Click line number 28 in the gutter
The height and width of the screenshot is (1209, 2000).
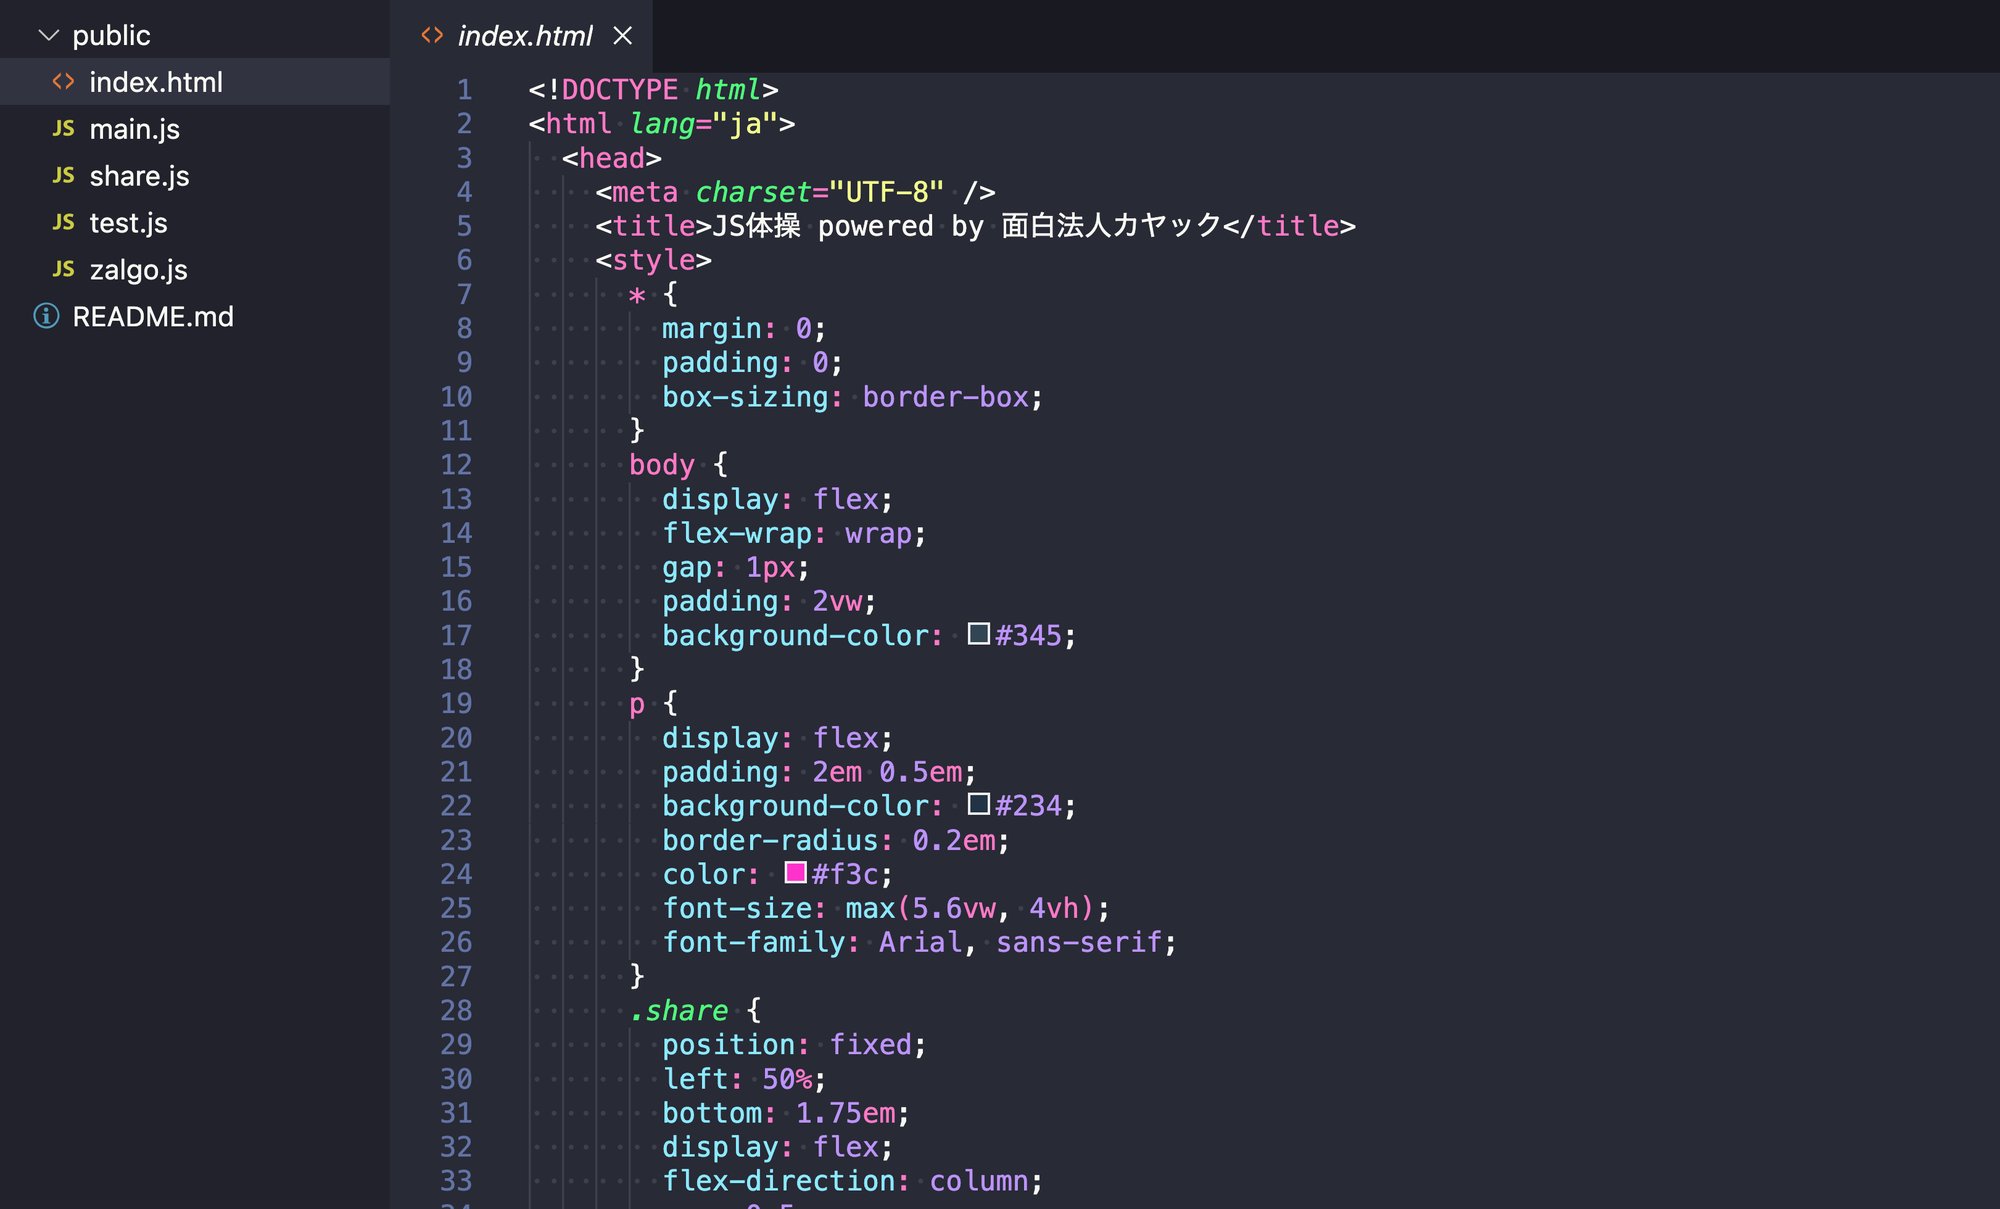point(456,1011)
